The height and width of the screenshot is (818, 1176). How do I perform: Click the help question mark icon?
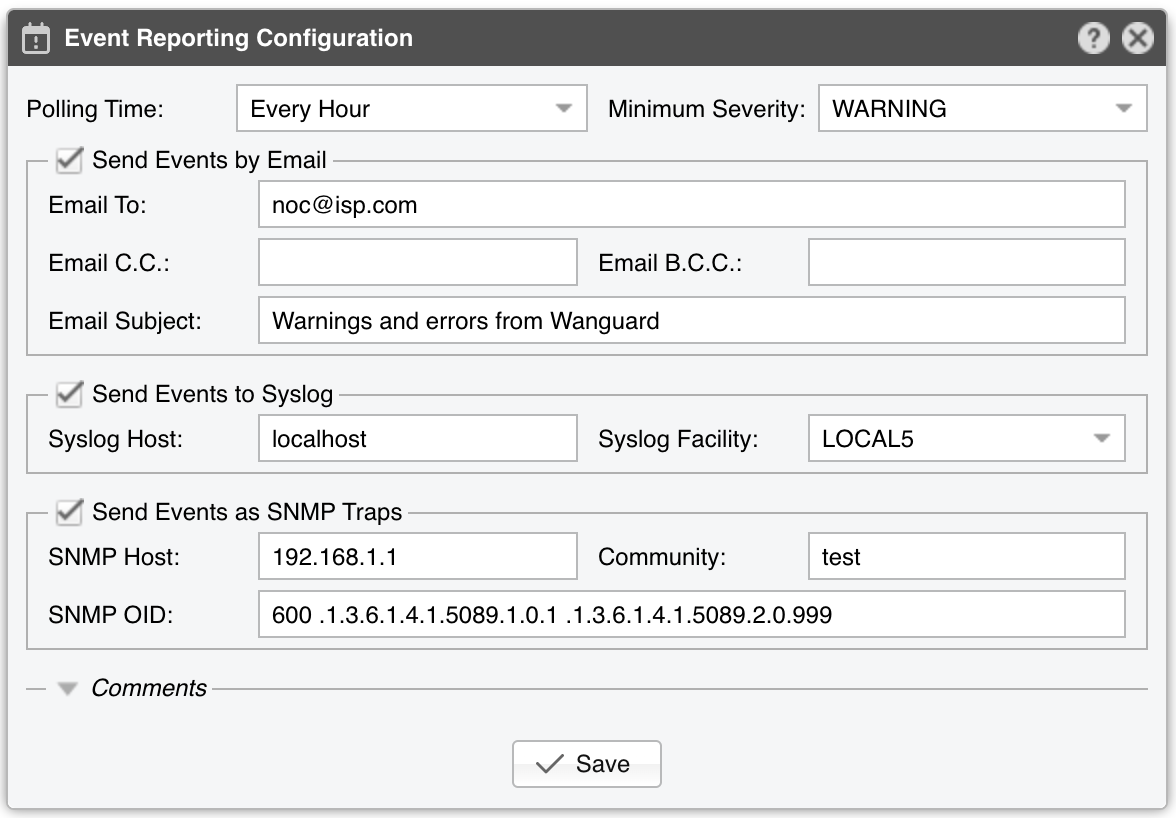[1094, 37]
